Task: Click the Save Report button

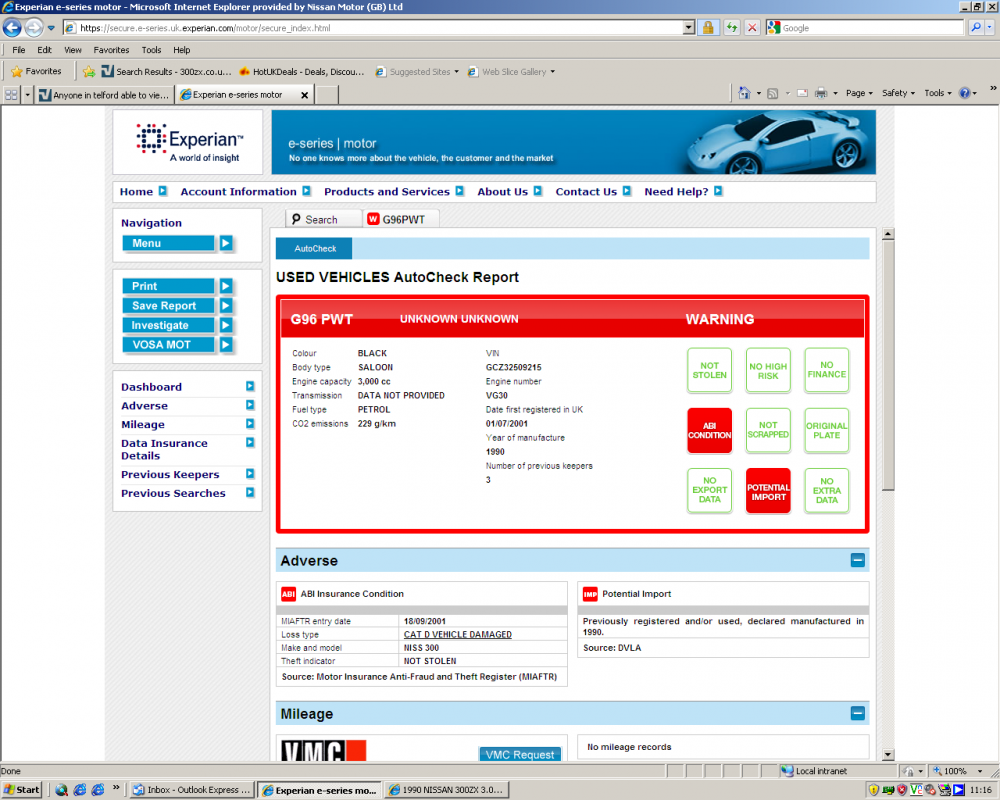Action: point(174,306)
